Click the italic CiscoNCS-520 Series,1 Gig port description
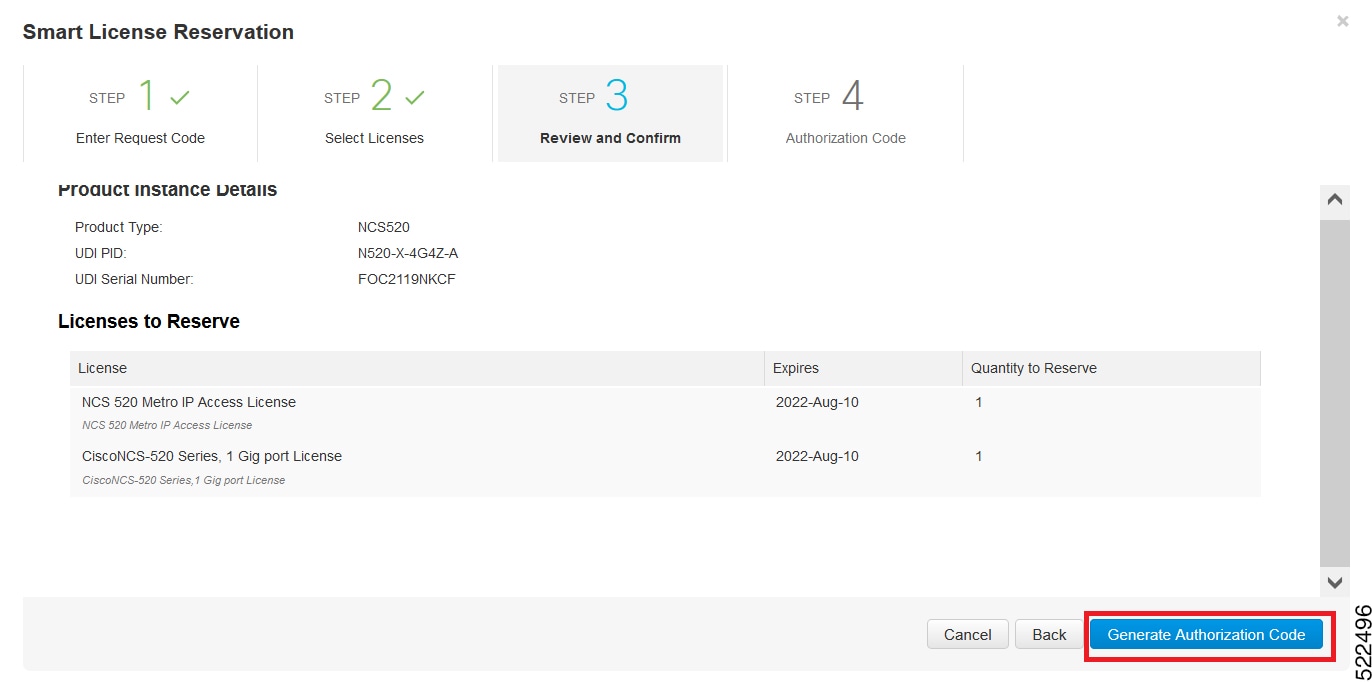The height and width of the screenshot is (682, 1372). tap(184, 480)
